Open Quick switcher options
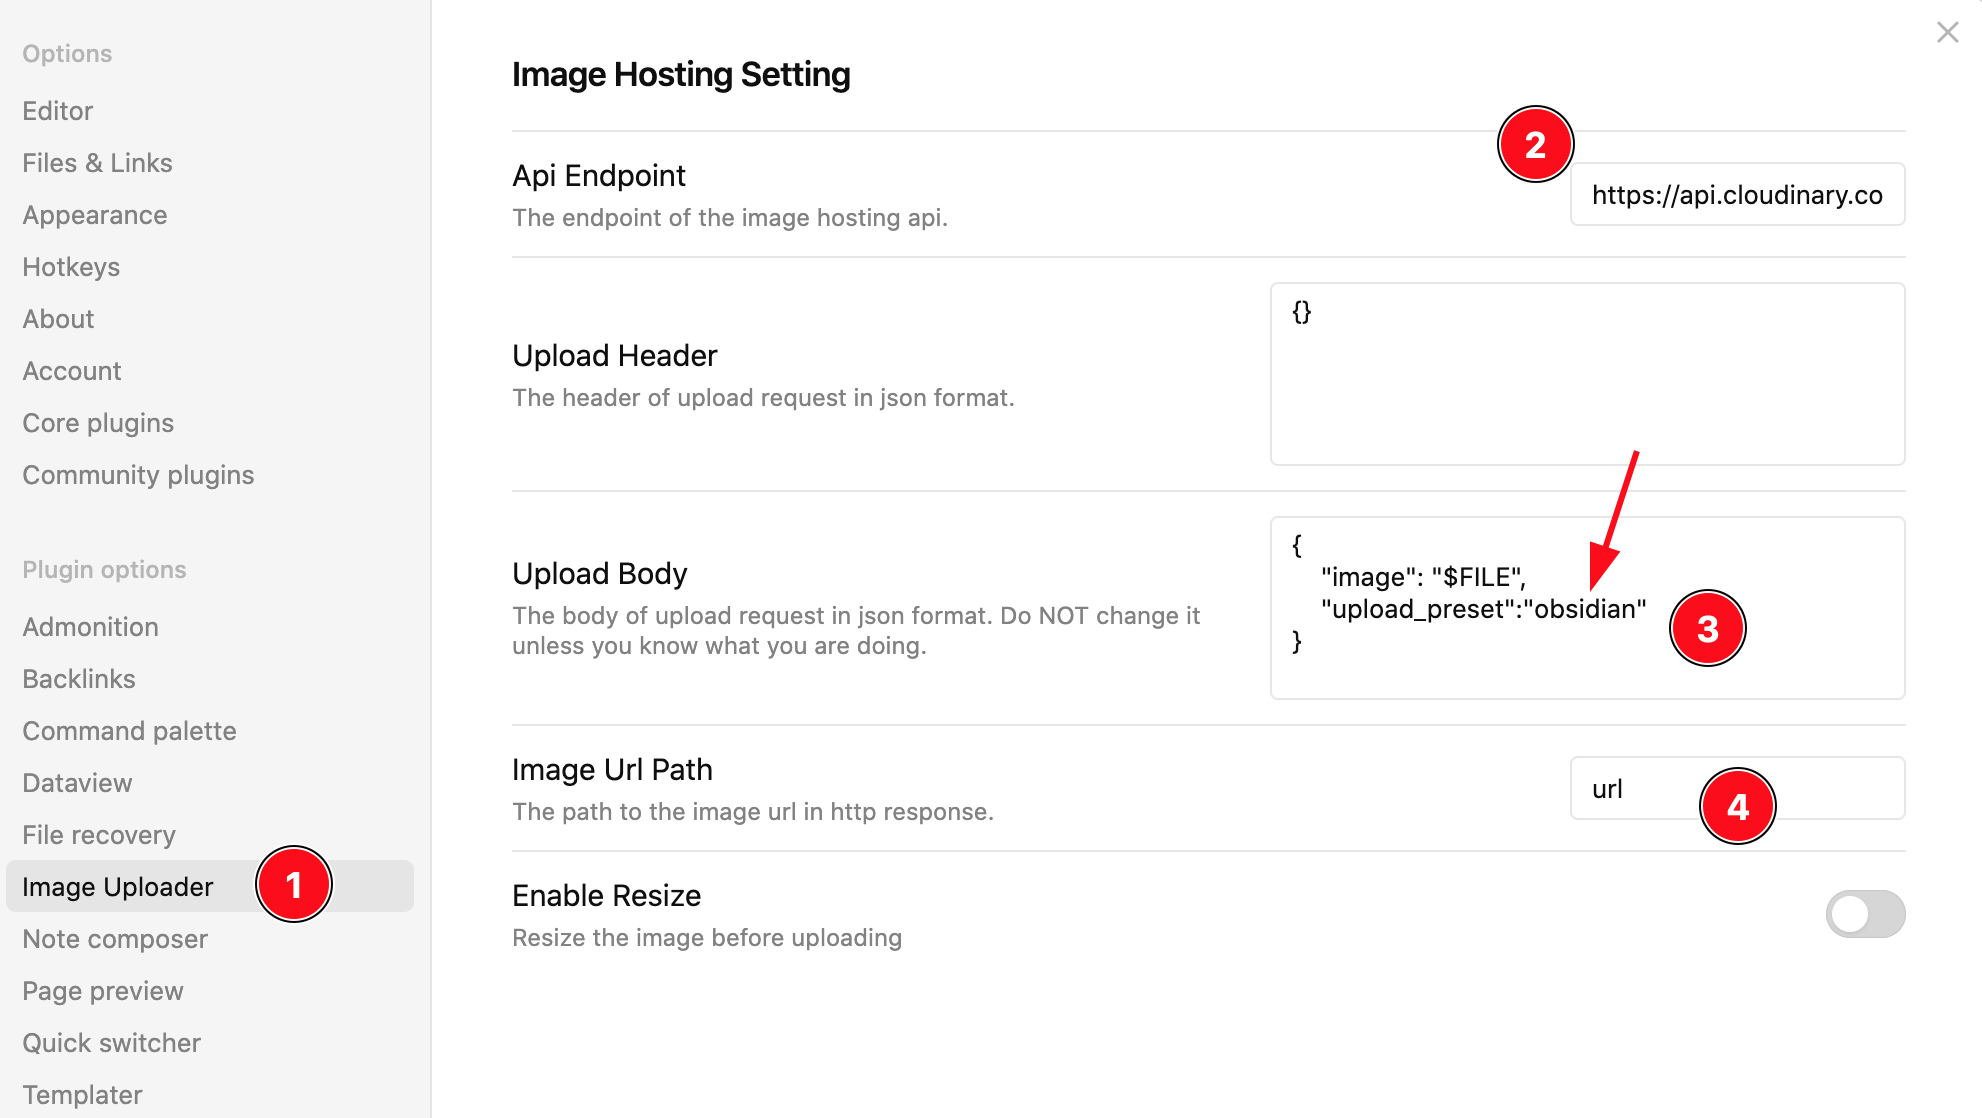1982x1118 pixels. point(111,1043)
